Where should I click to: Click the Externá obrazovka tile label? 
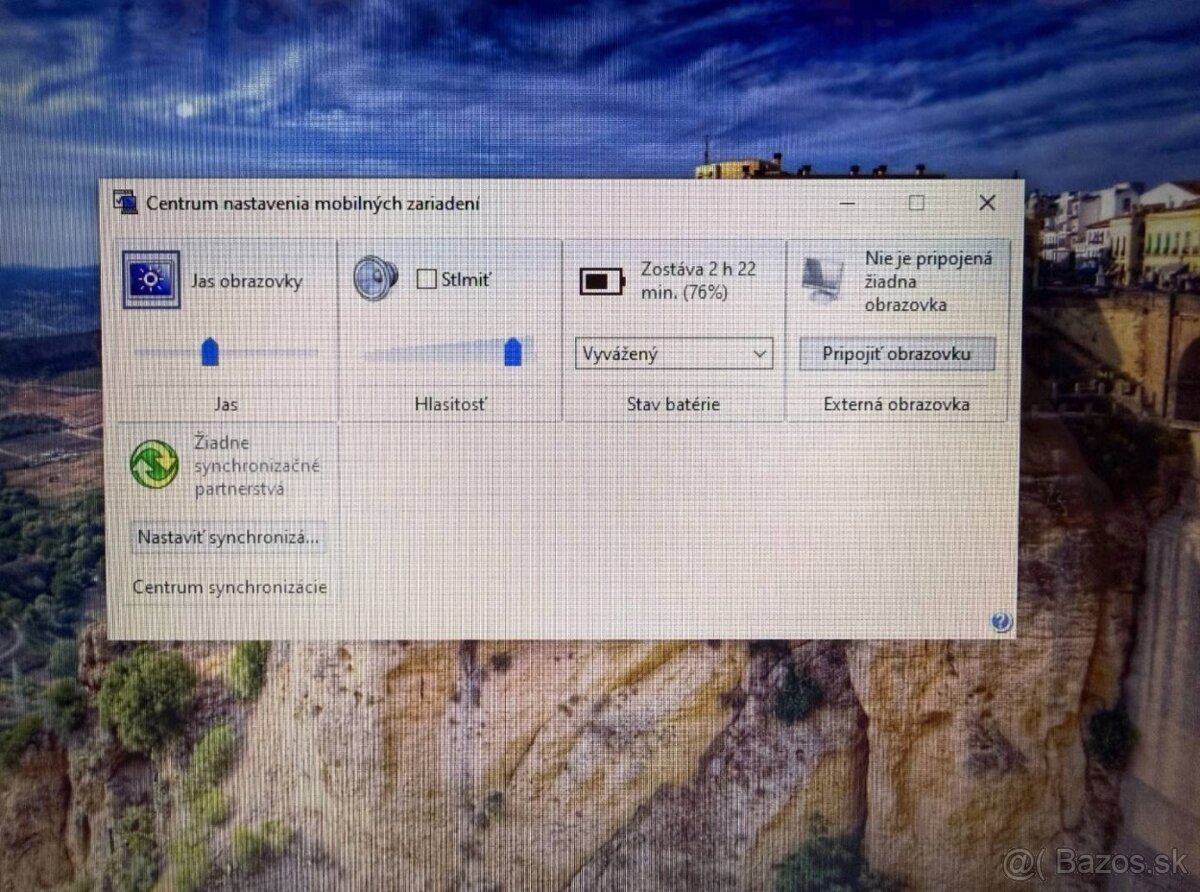896,404
